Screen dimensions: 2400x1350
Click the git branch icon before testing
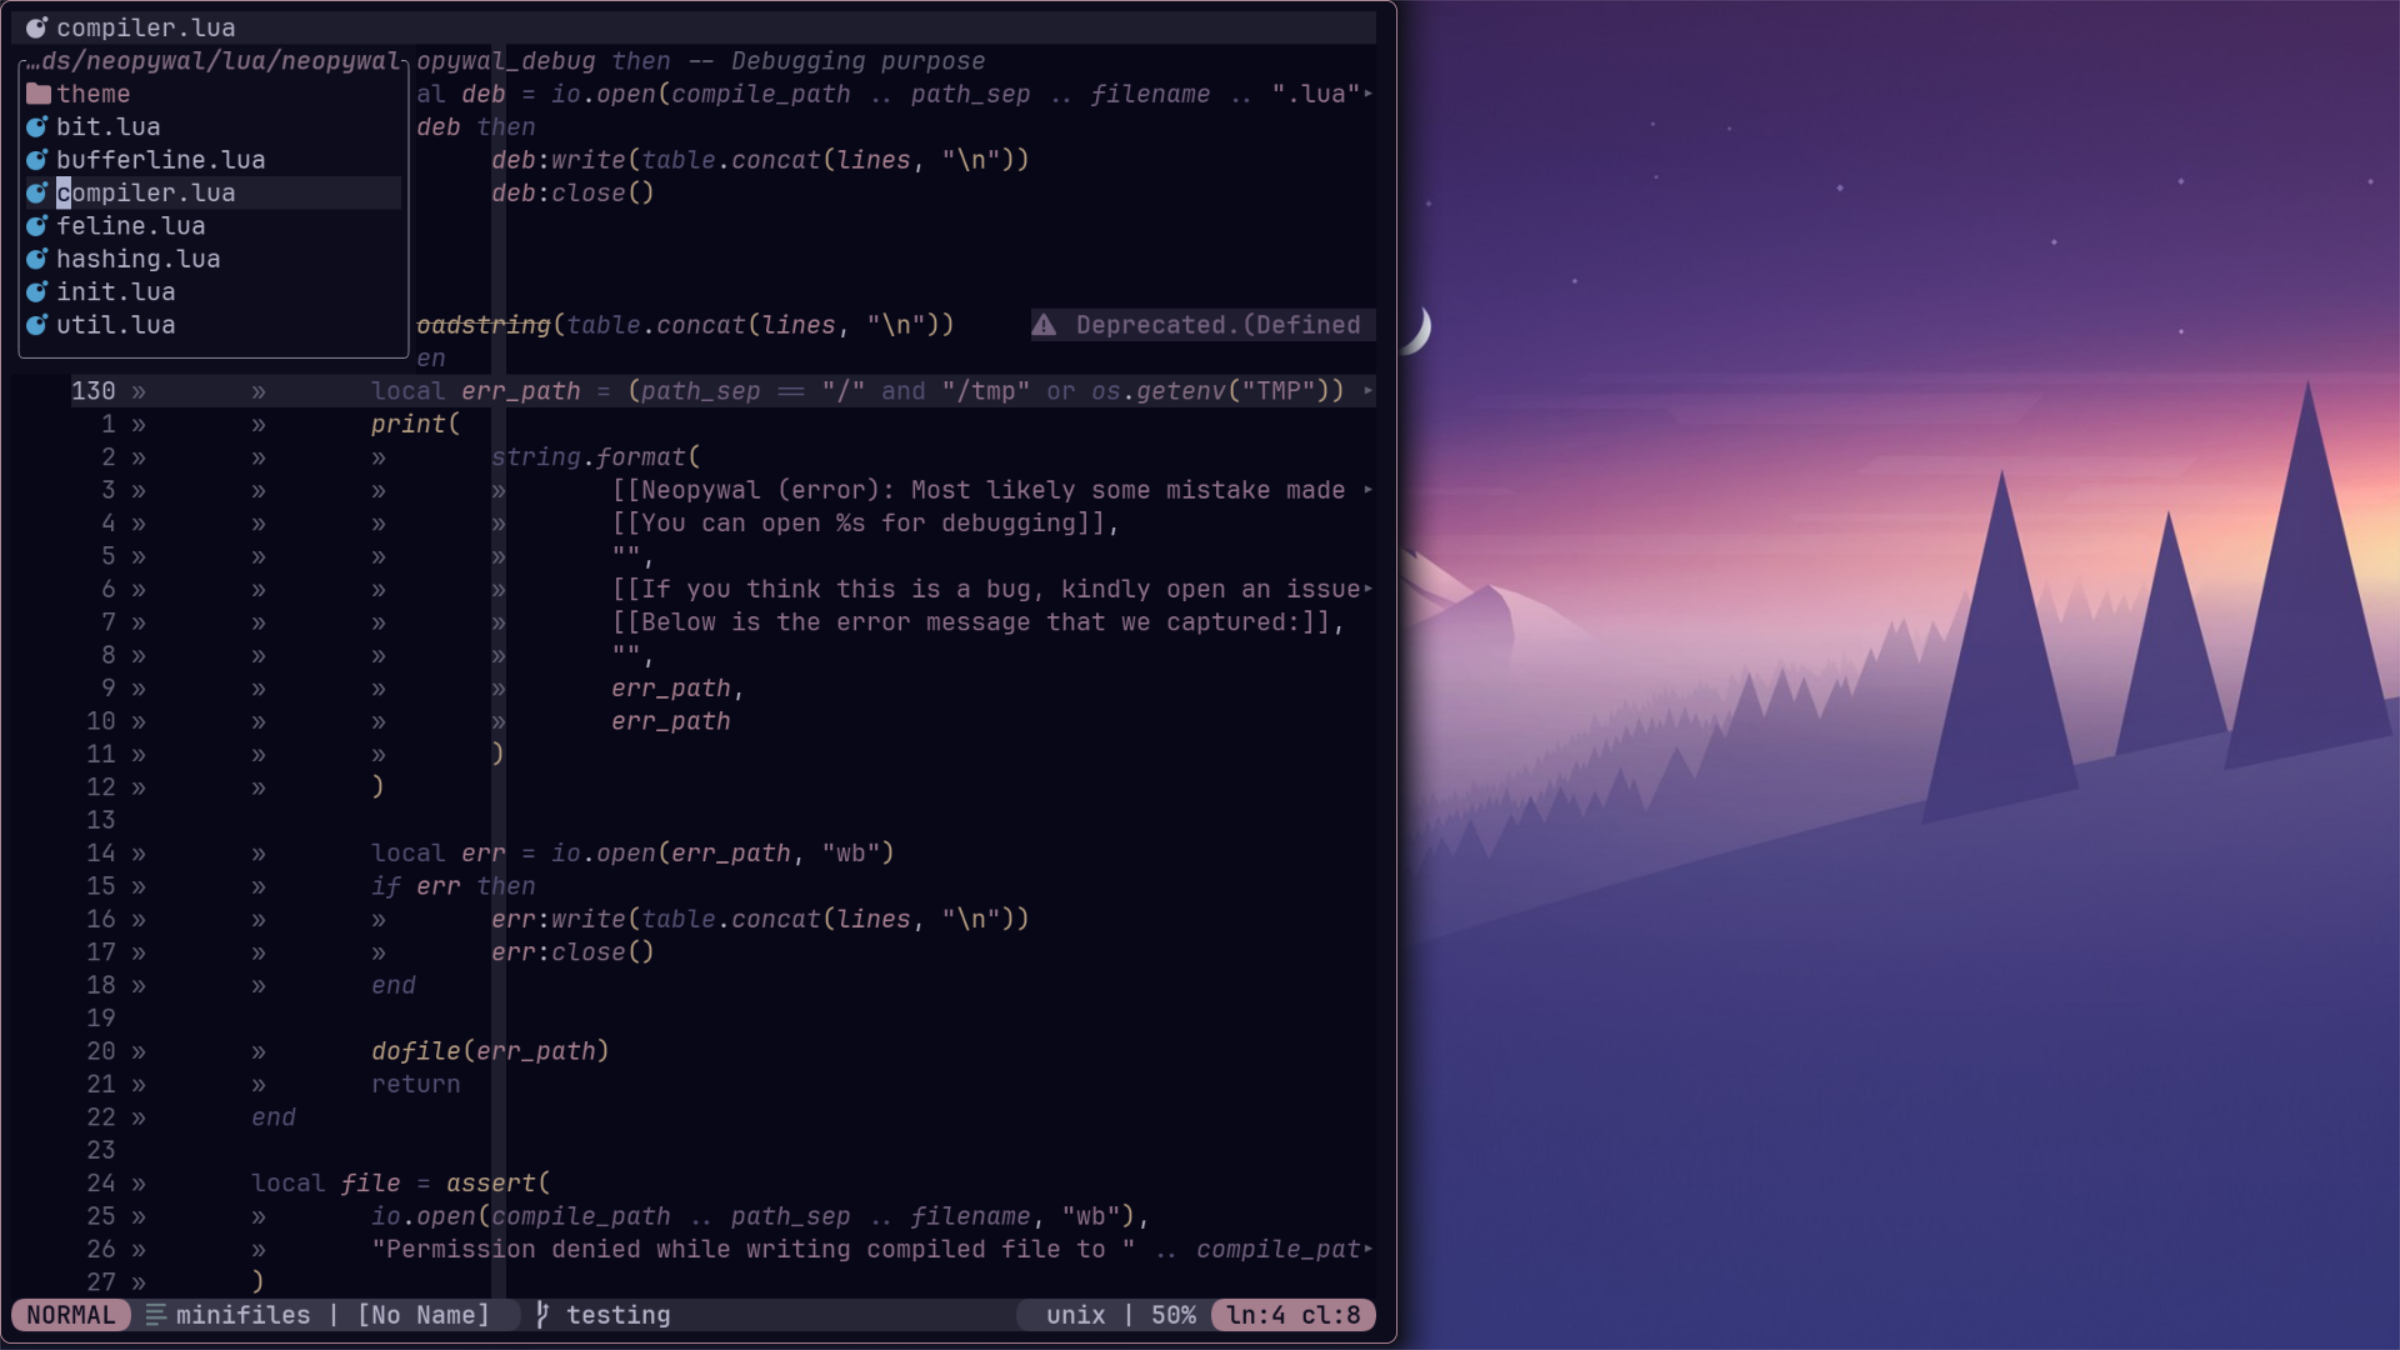[x=542, y=1314]
